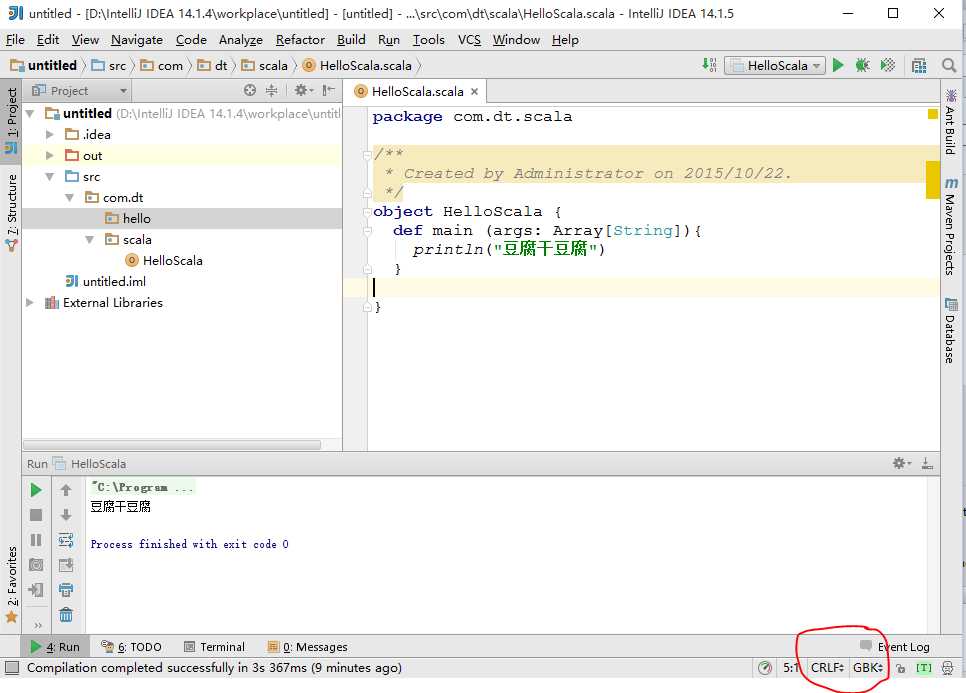Toggle the 2: Favorites tool window
Viewport: 966px width, 693px height.
(11, 585)
